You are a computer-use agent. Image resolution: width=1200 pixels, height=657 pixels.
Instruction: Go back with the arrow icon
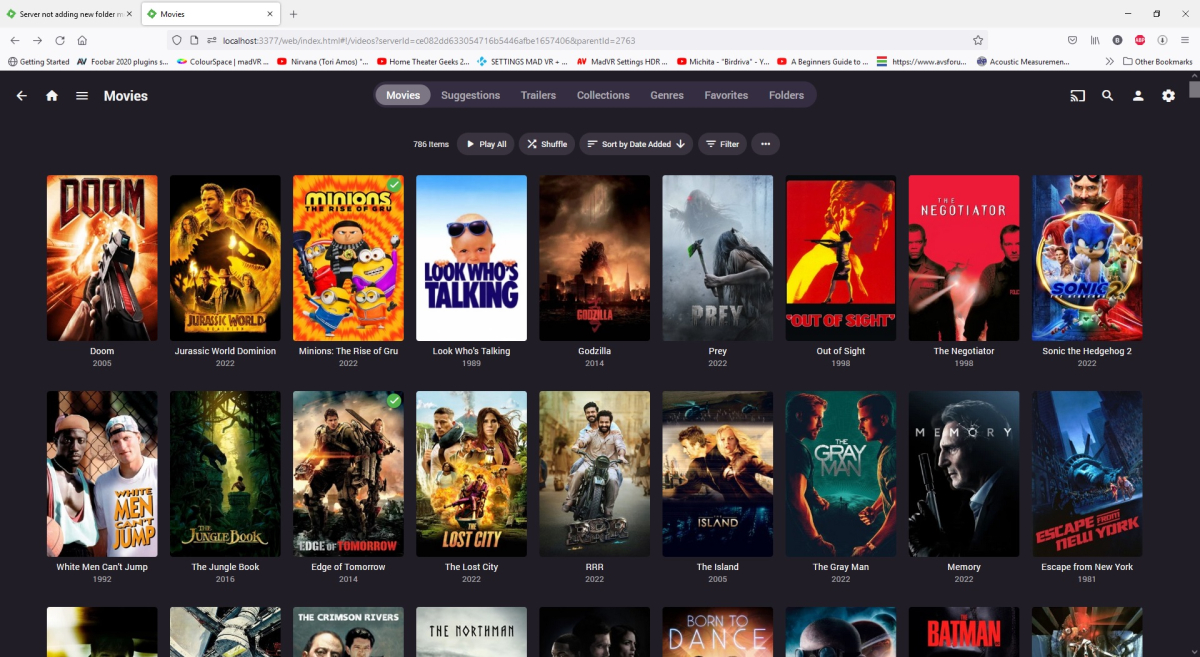click(x=21, y=95)
